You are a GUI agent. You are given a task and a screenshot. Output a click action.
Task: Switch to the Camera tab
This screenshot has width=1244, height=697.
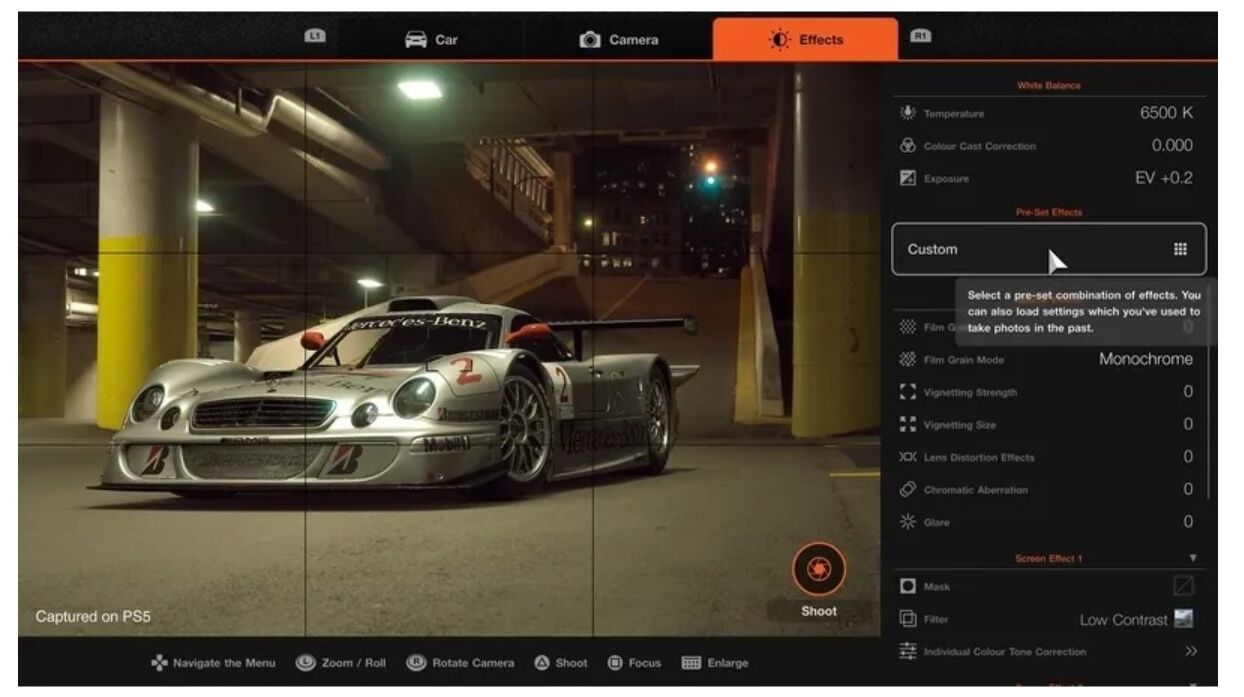click(619, 40)
